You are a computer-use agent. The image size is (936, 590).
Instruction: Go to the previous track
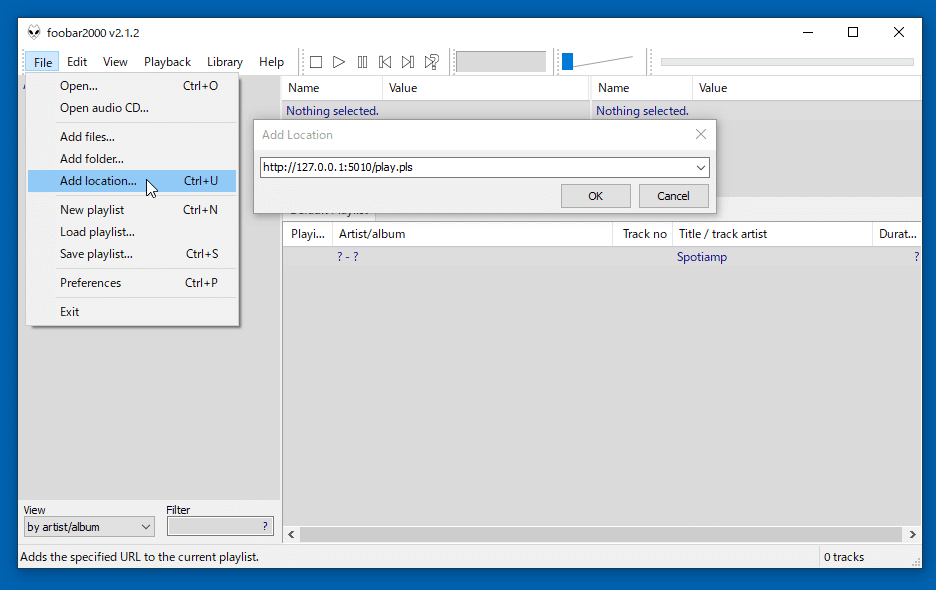(x=385, y=62)
